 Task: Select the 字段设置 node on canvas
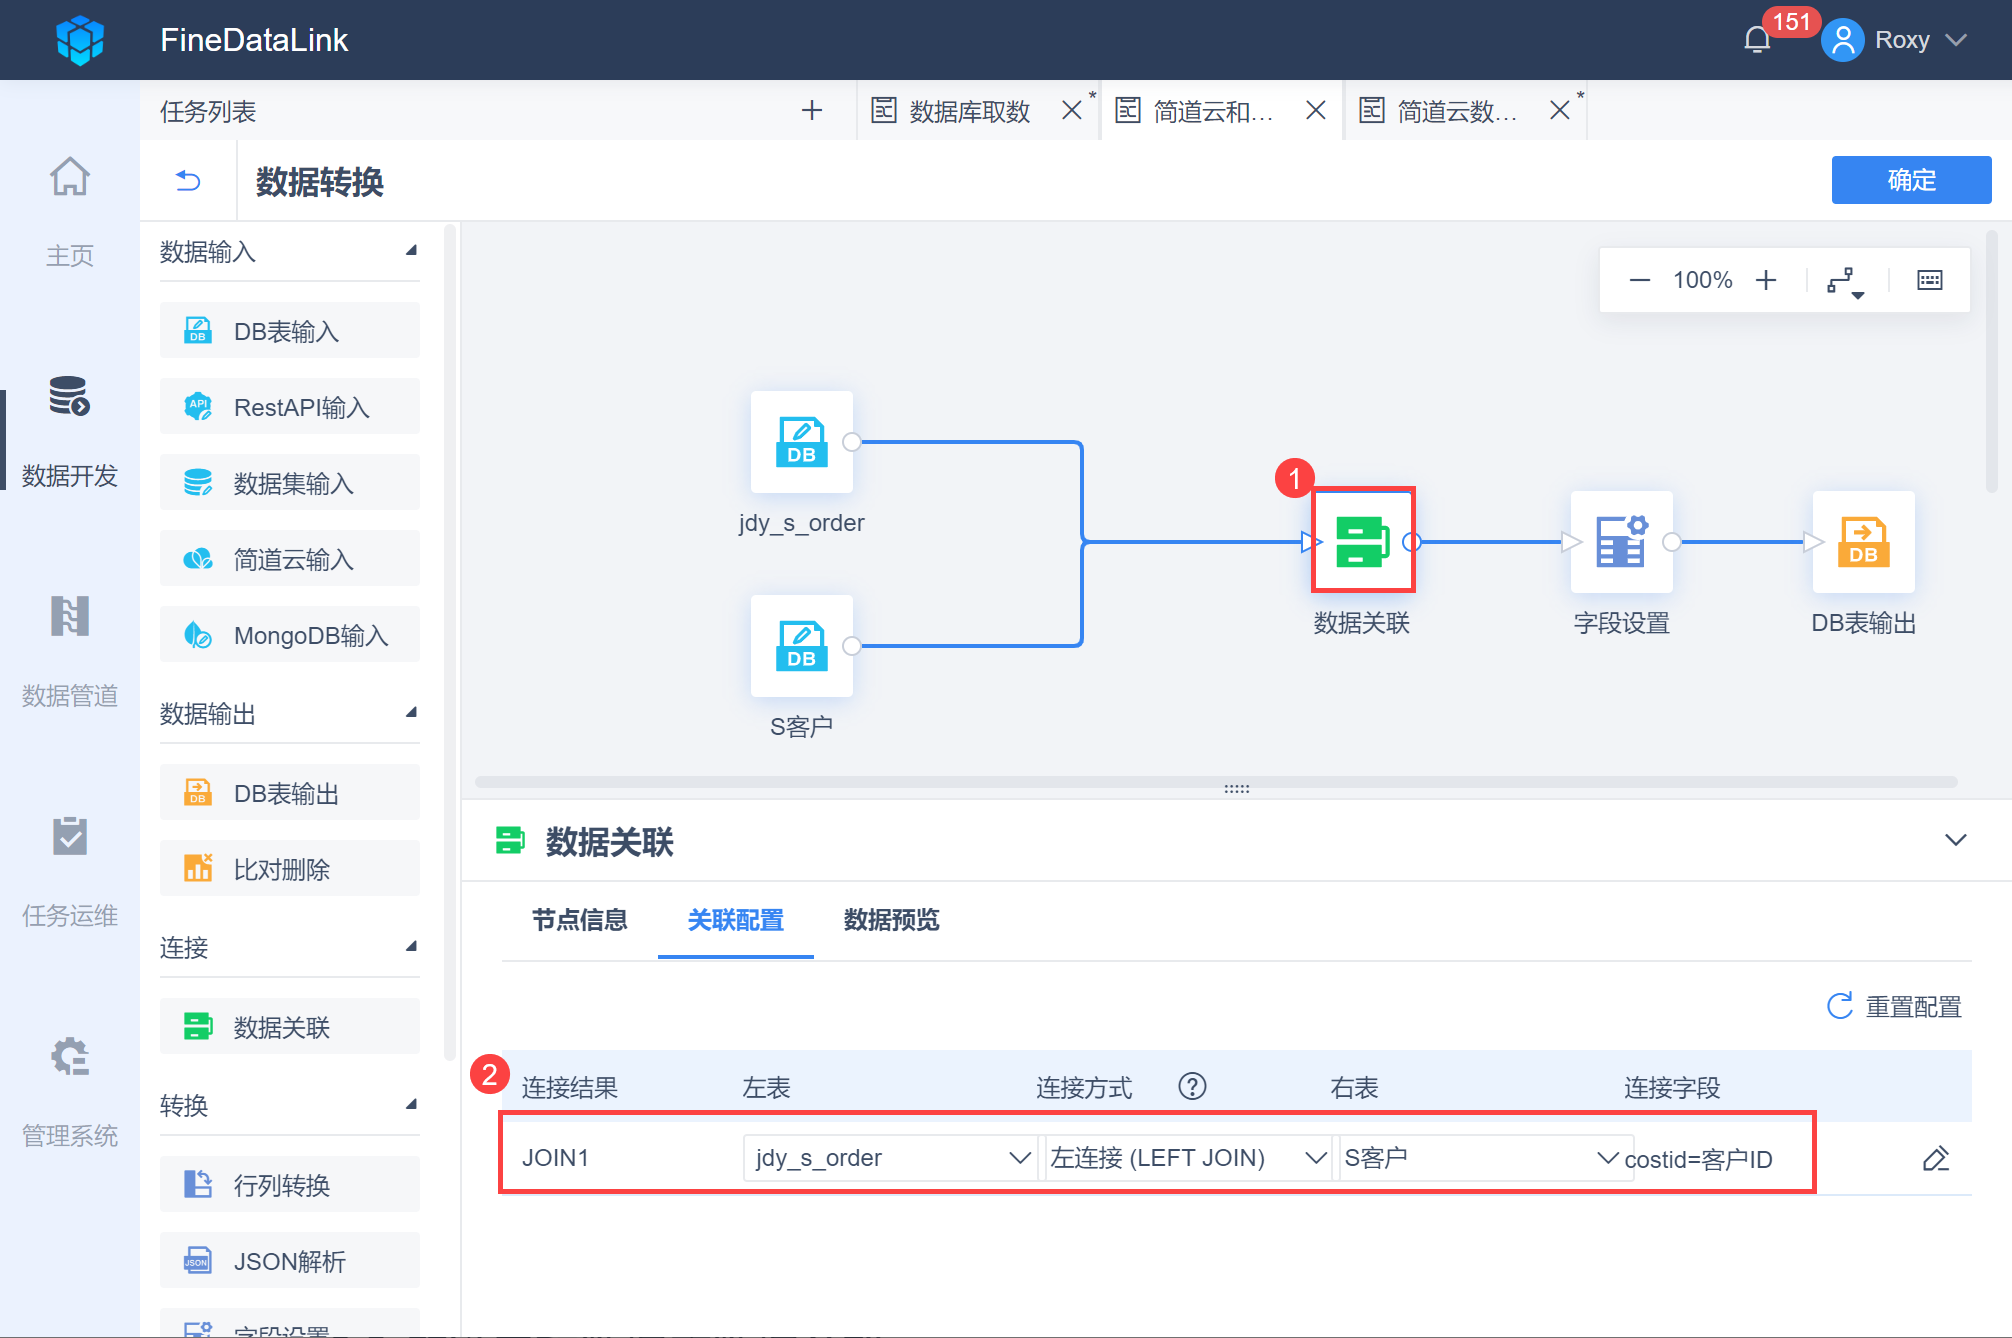[1621, 541]
